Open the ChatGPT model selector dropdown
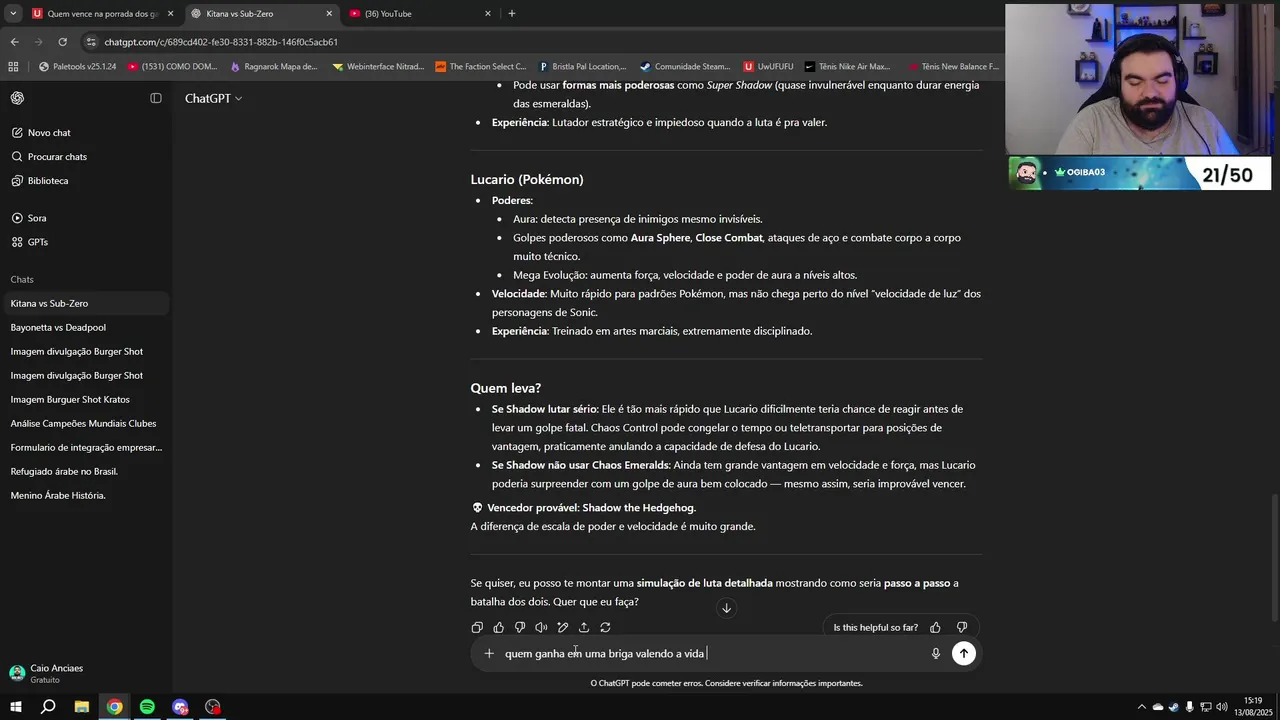The width and height of the screenshot is (1280, 720). [x=213, y=99]
